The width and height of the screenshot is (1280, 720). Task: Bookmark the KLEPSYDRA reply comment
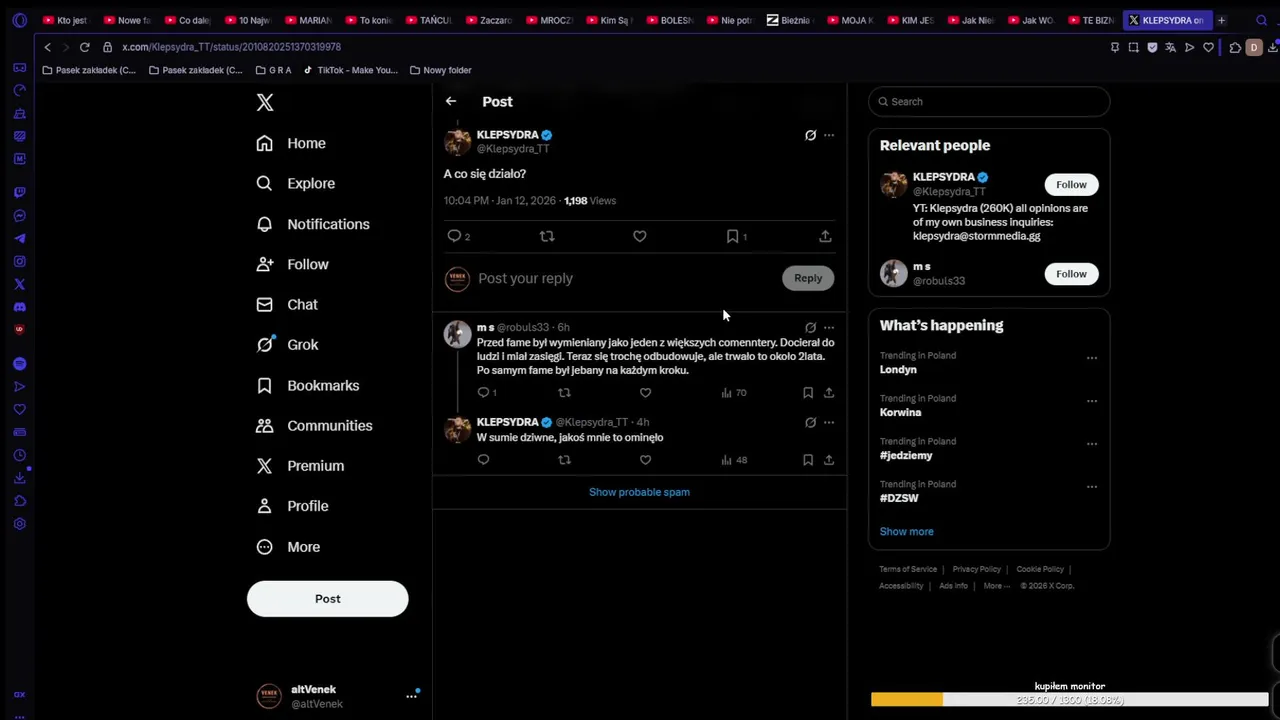click(x=808, y=460)
